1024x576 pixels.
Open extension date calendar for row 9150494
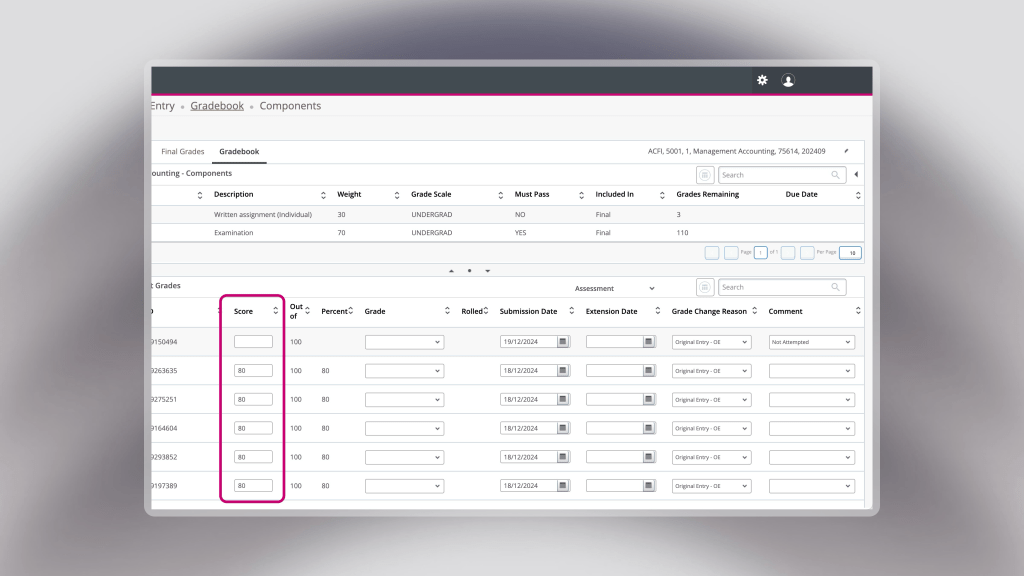pos(648,342)
